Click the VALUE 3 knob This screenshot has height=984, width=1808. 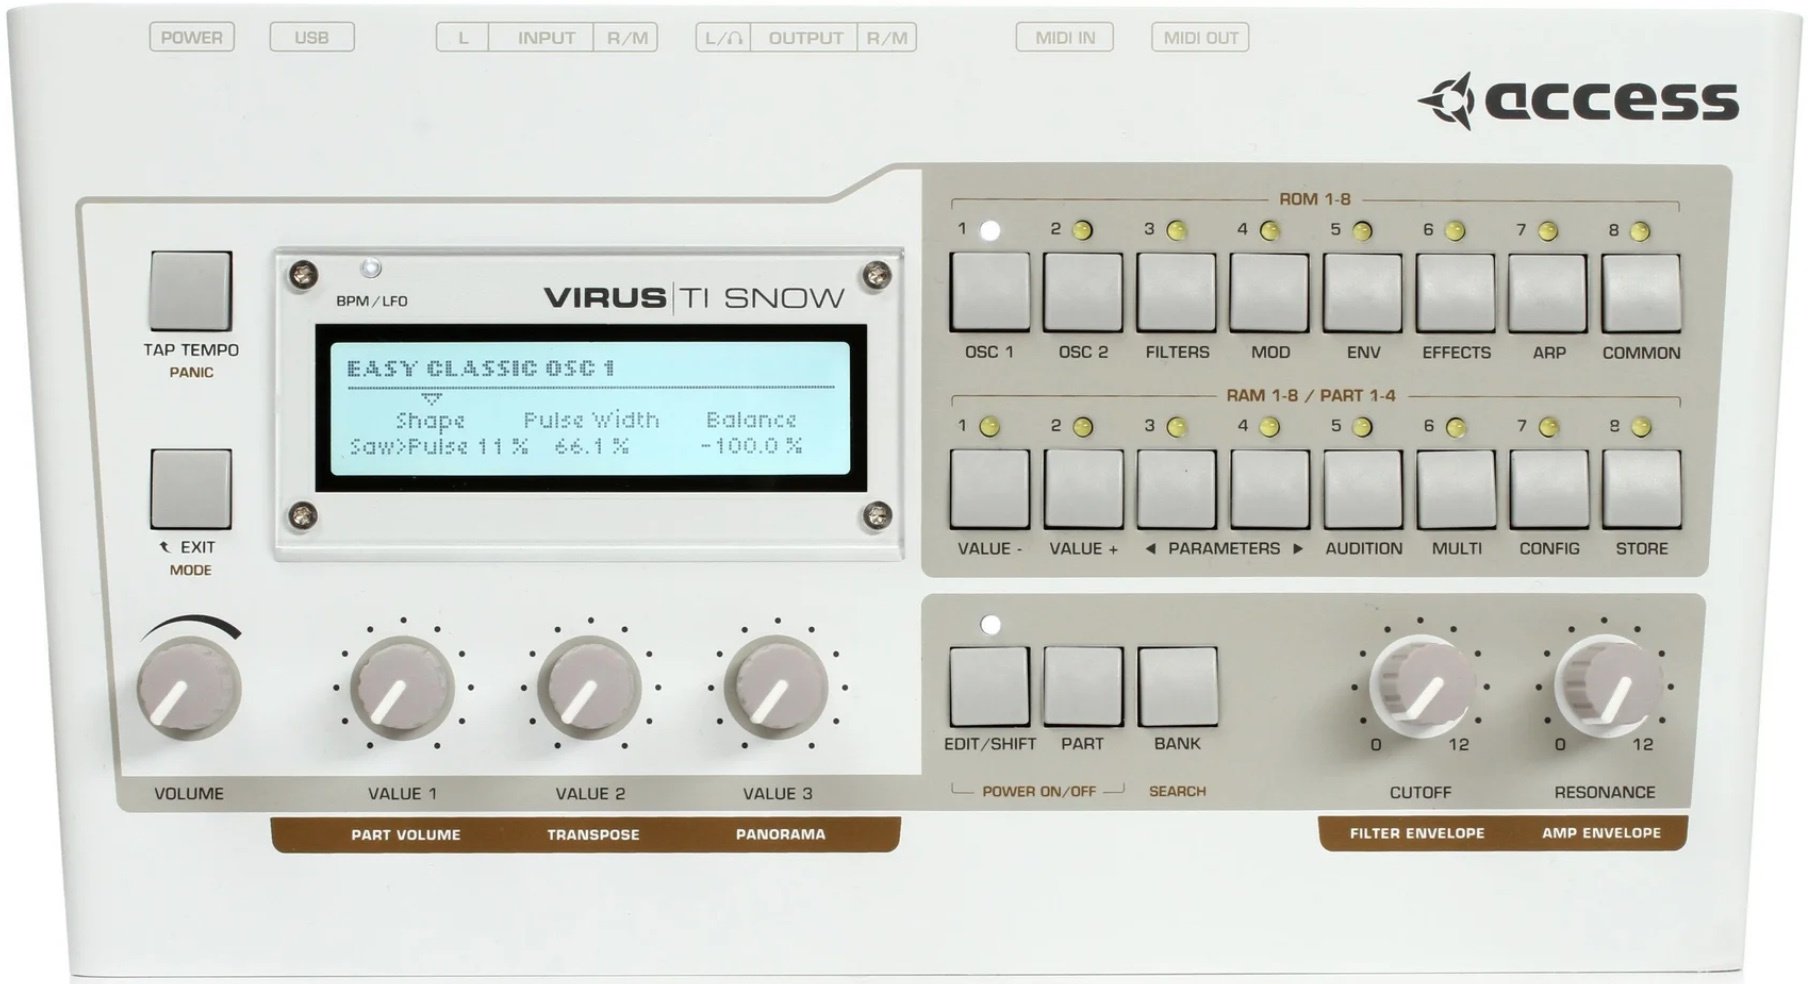click(x=777, y=687)
